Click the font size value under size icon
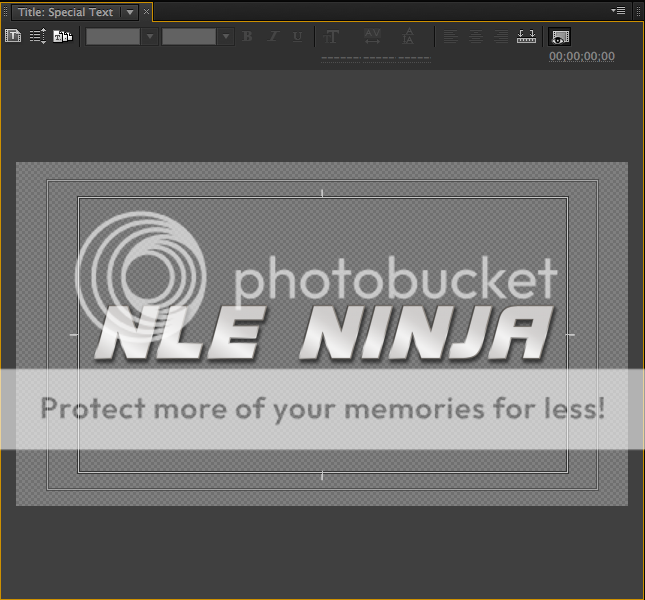This screenshot has width=645, height=600. [341, 58]
